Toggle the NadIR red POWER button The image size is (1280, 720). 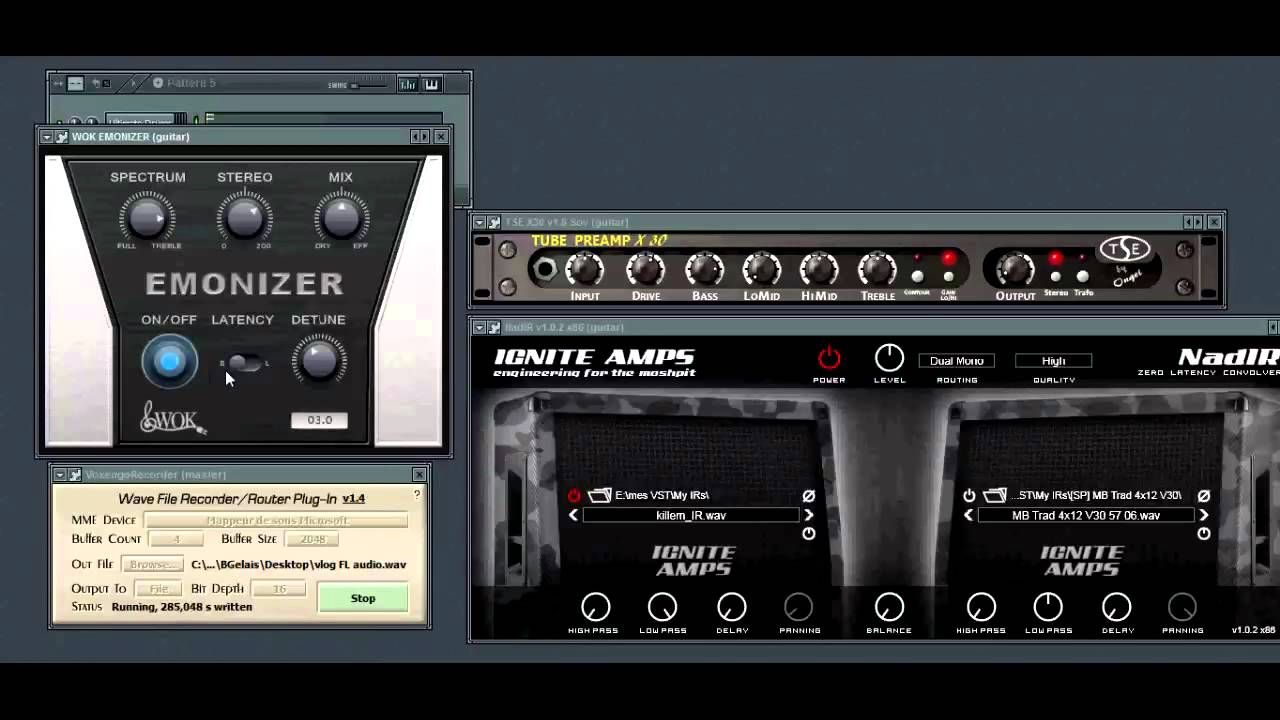tap(829, 358)
